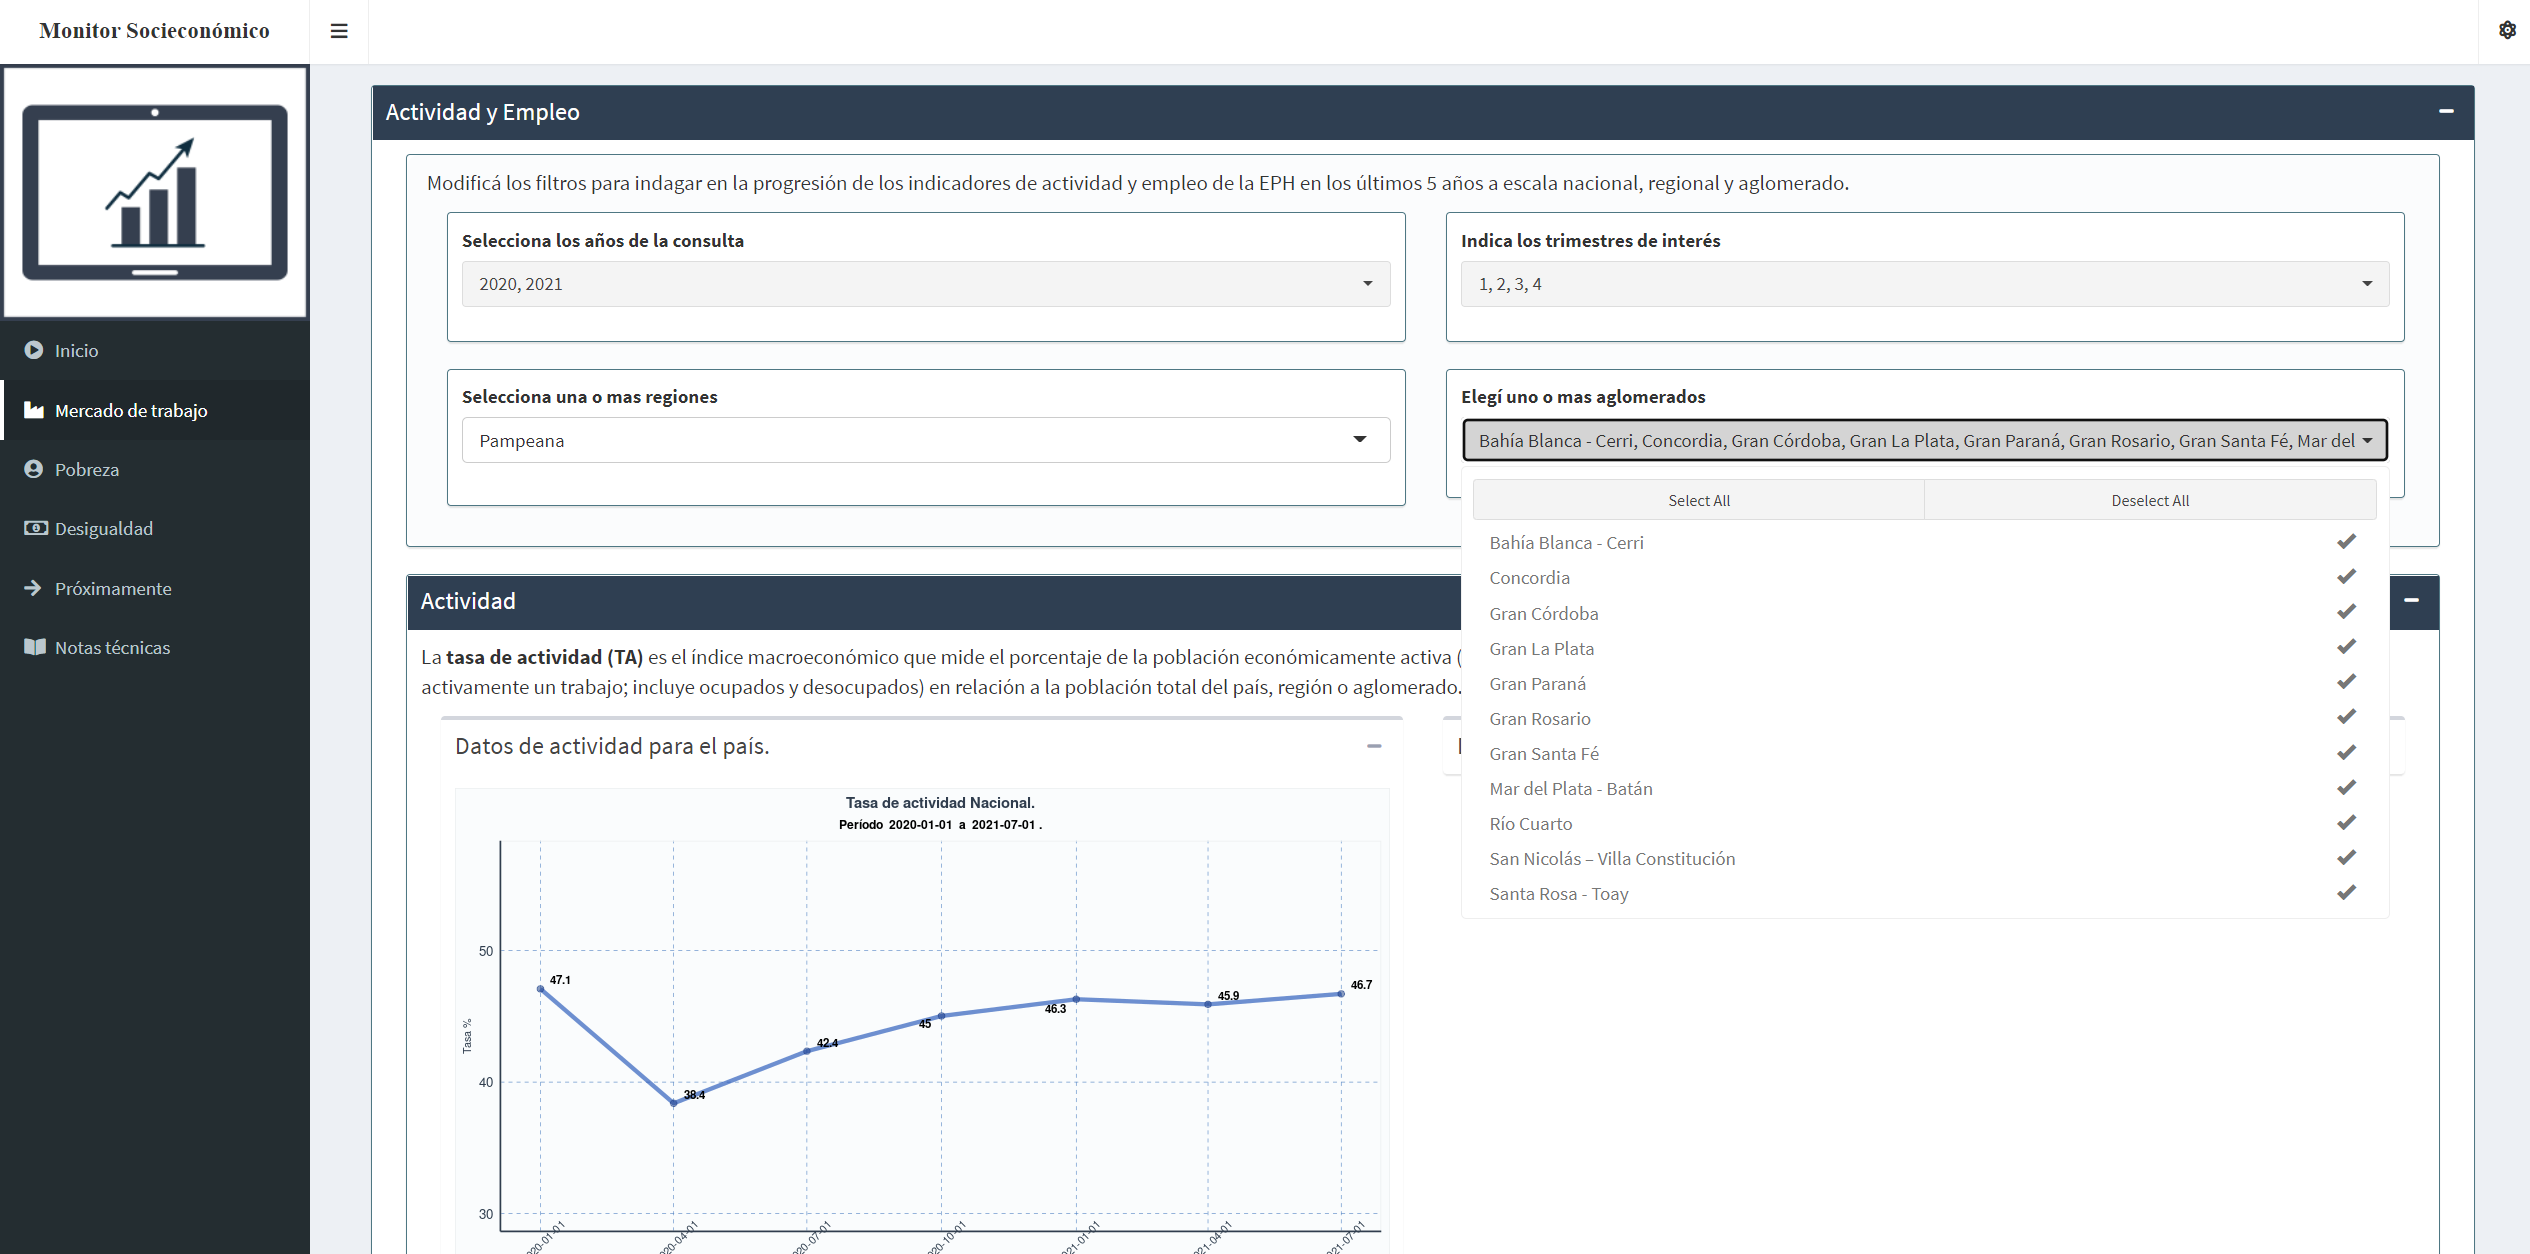Uncheck Gran Córdoba in aglomerados list

(1544, 614)
